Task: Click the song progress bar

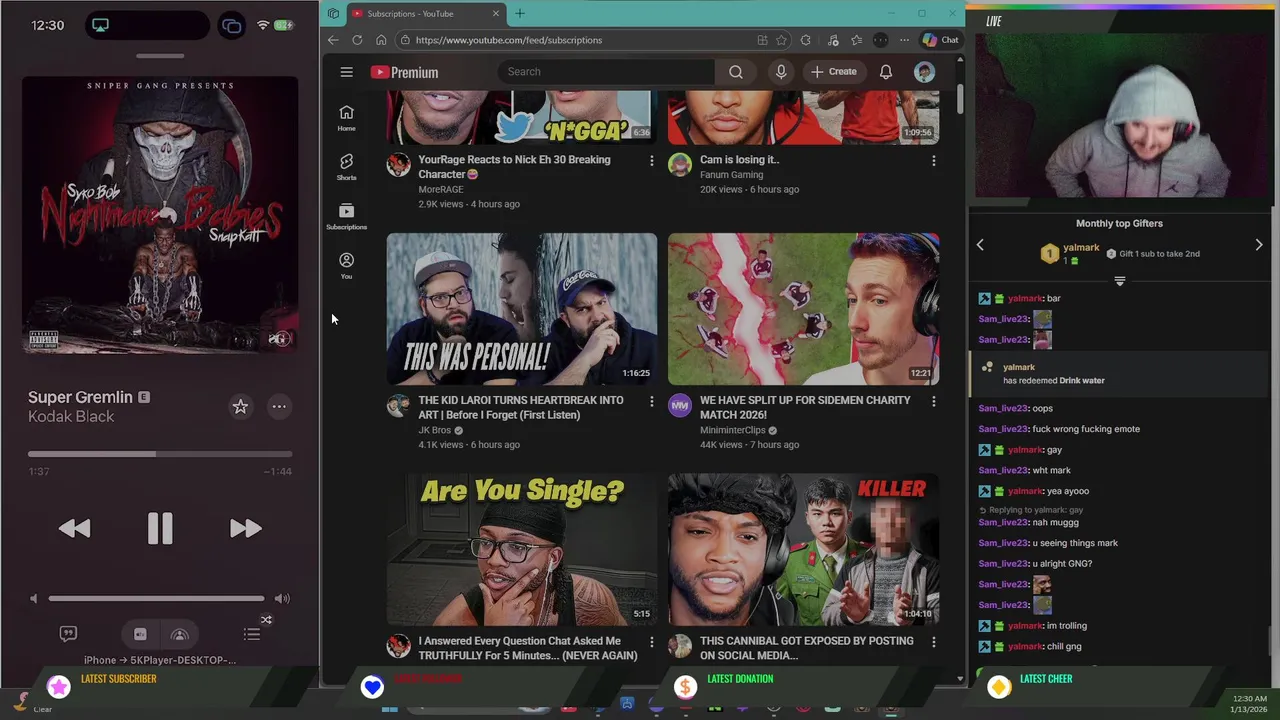Action: (x=160, y=454)
